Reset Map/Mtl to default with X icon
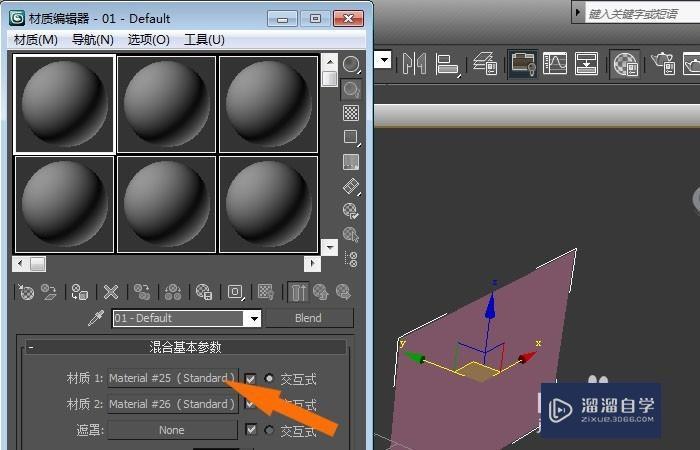The height and width of the screenshot is (450, 700). [111, 292]
